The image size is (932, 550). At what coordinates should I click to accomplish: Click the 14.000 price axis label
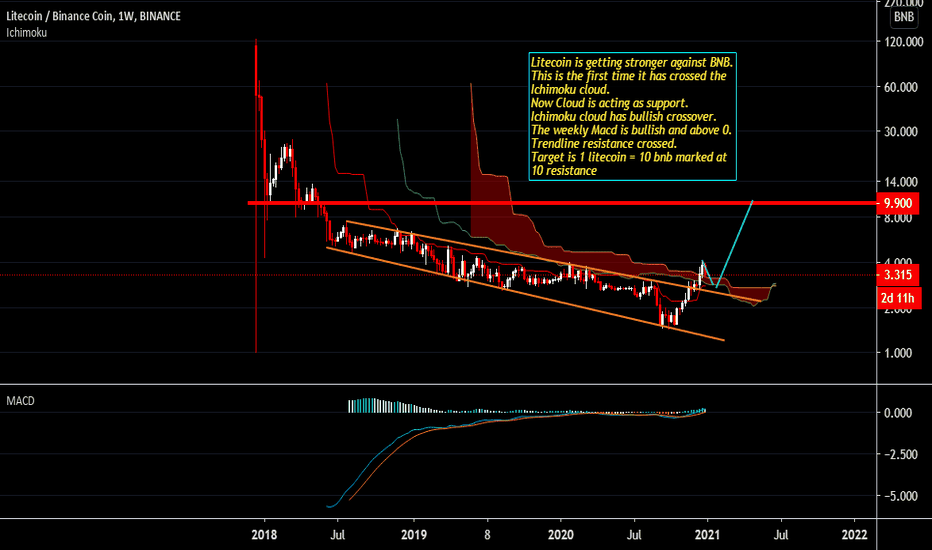(901, 182)
